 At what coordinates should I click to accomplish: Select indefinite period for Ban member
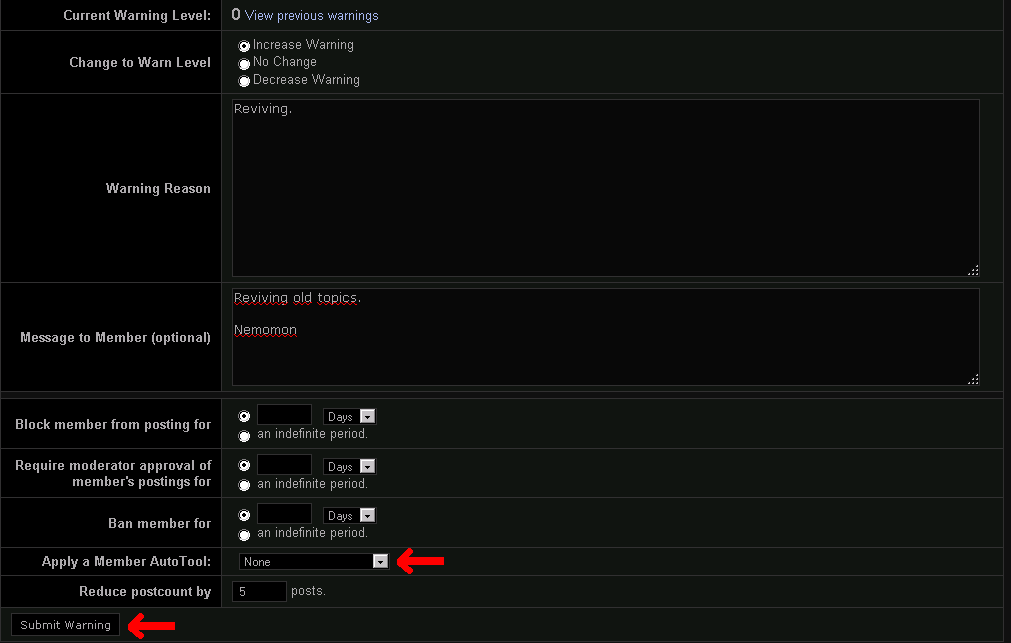244,535
